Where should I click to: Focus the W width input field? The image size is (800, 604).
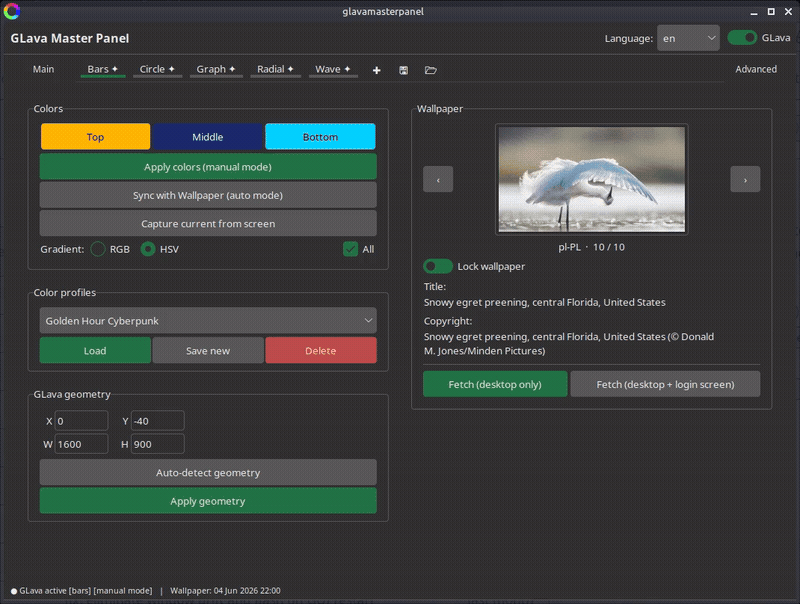[x=82, y=444]
